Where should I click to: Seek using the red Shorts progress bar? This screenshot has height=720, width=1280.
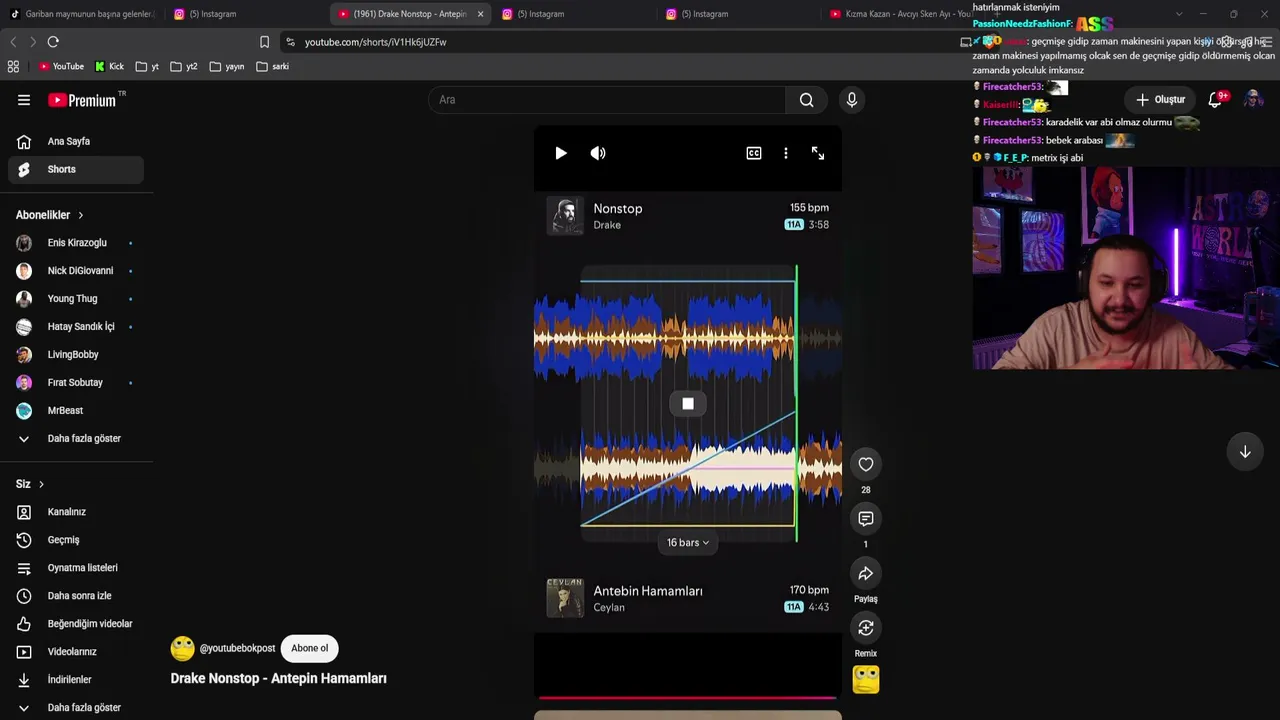(x=687, y=698)
